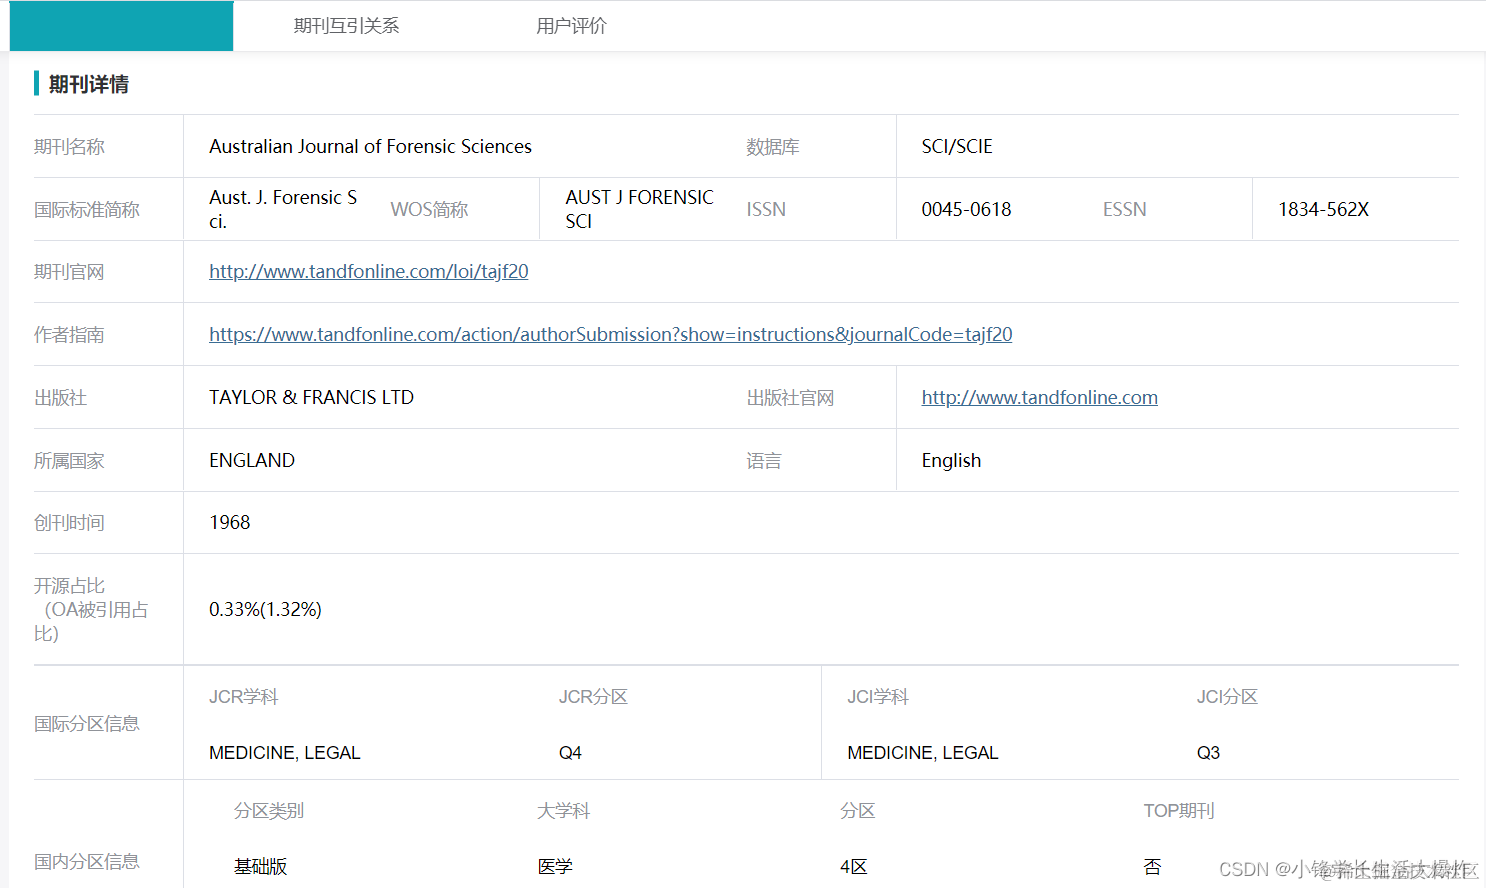The width and height of the screenshot is (1486, 888).
Task: Click the 基础版 partition type value
Action: click(261, 867)
